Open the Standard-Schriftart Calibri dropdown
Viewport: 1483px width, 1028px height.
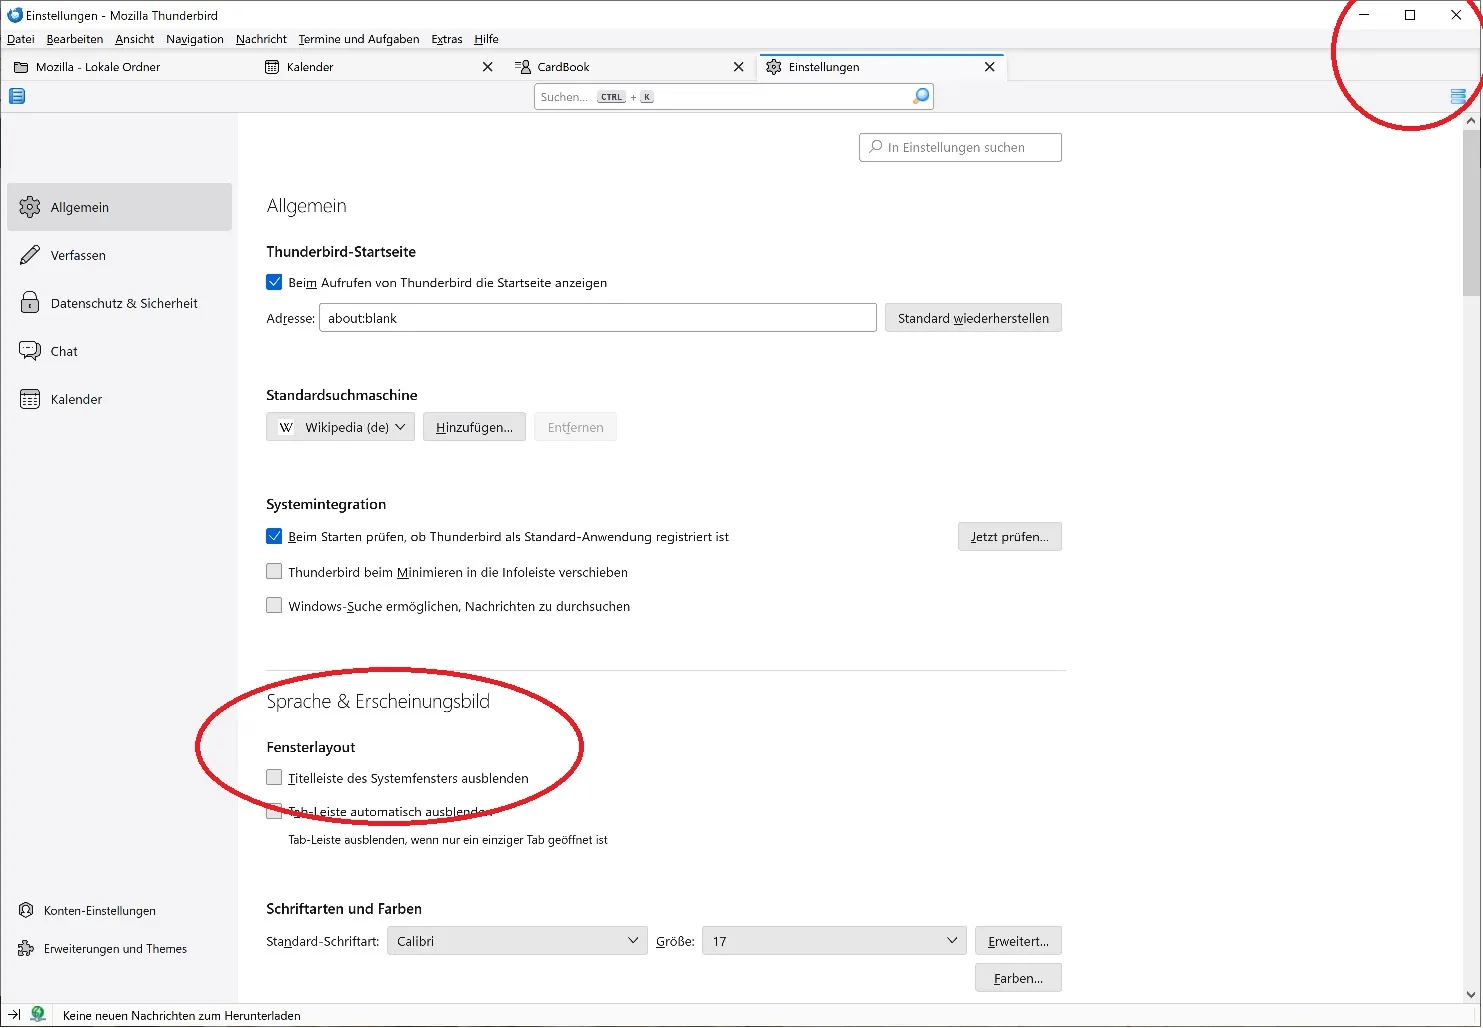[517, 941]
